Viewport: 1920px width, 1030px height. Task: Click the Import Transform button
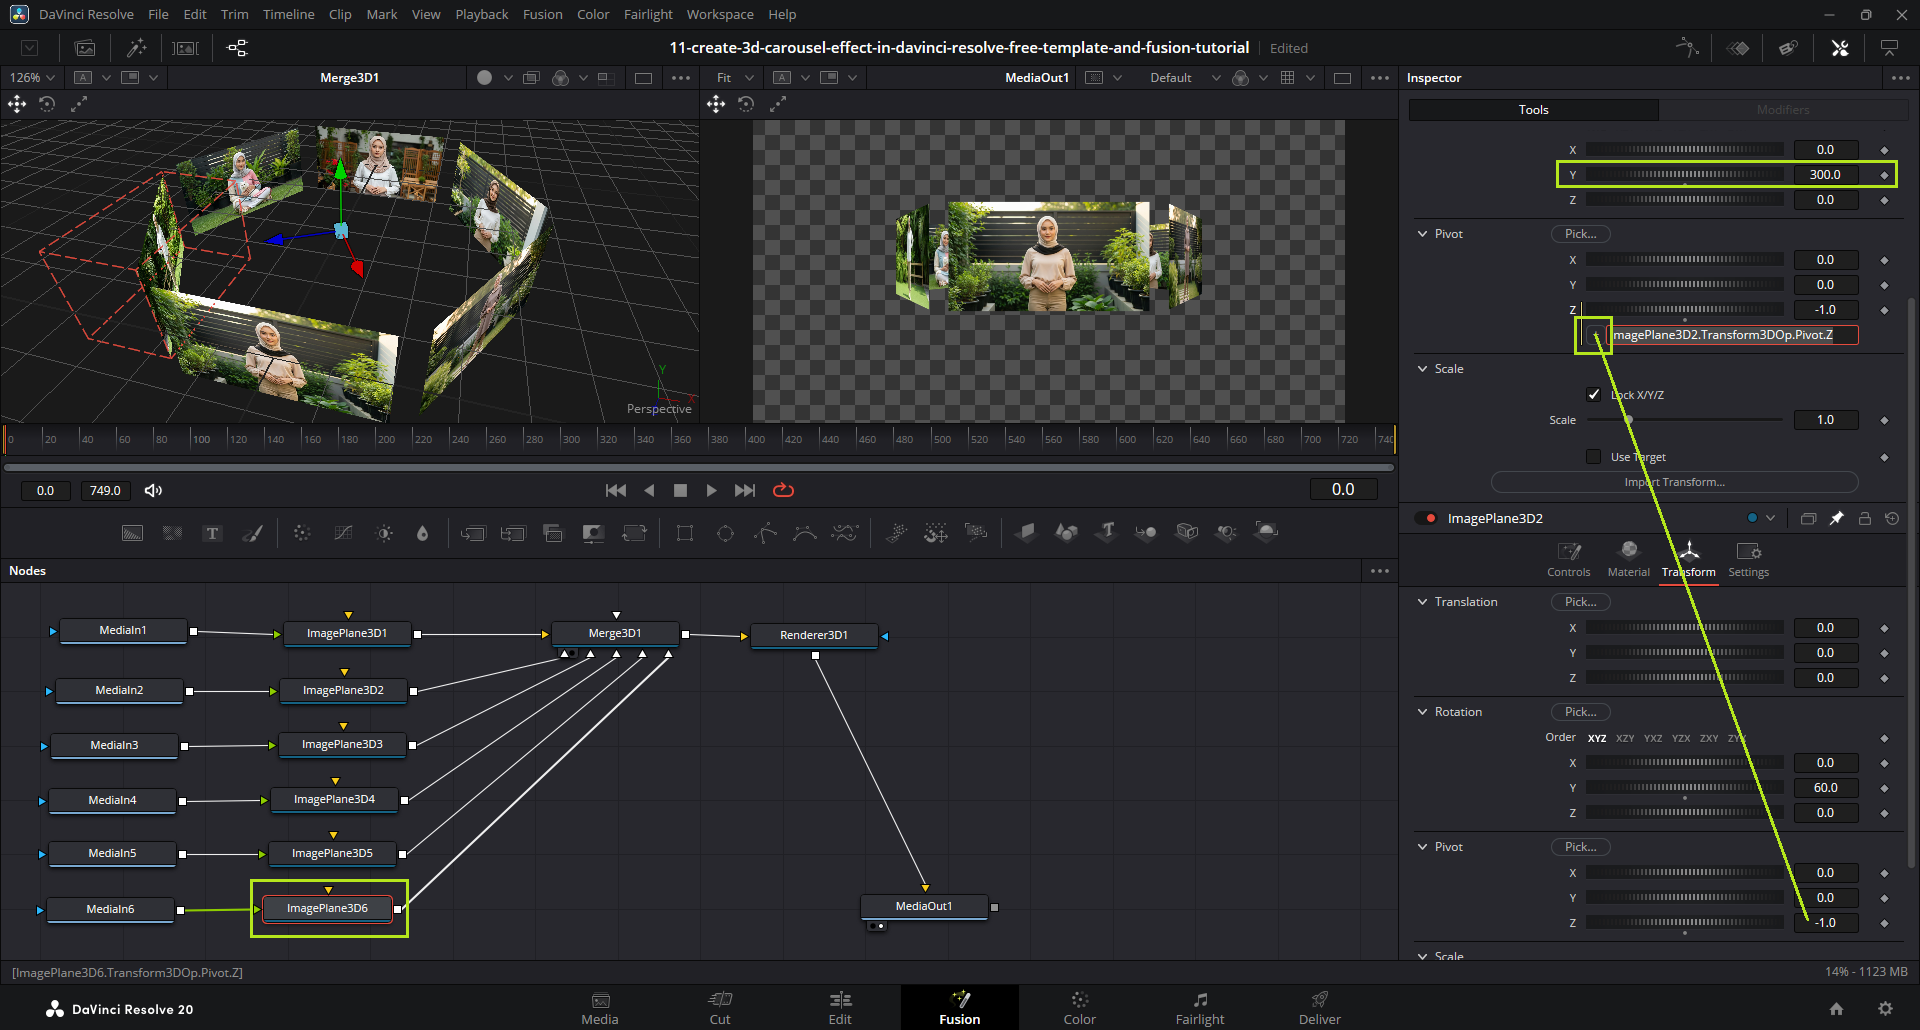point(1674,482)
